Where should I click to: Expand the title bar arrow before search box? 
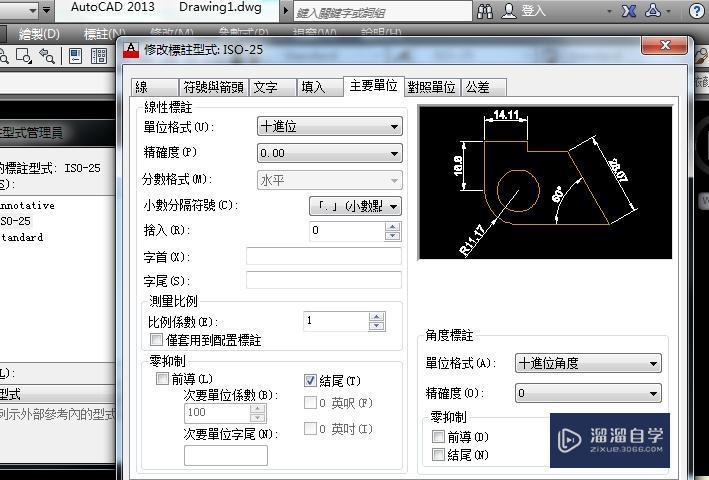click(x=286, y=10)
